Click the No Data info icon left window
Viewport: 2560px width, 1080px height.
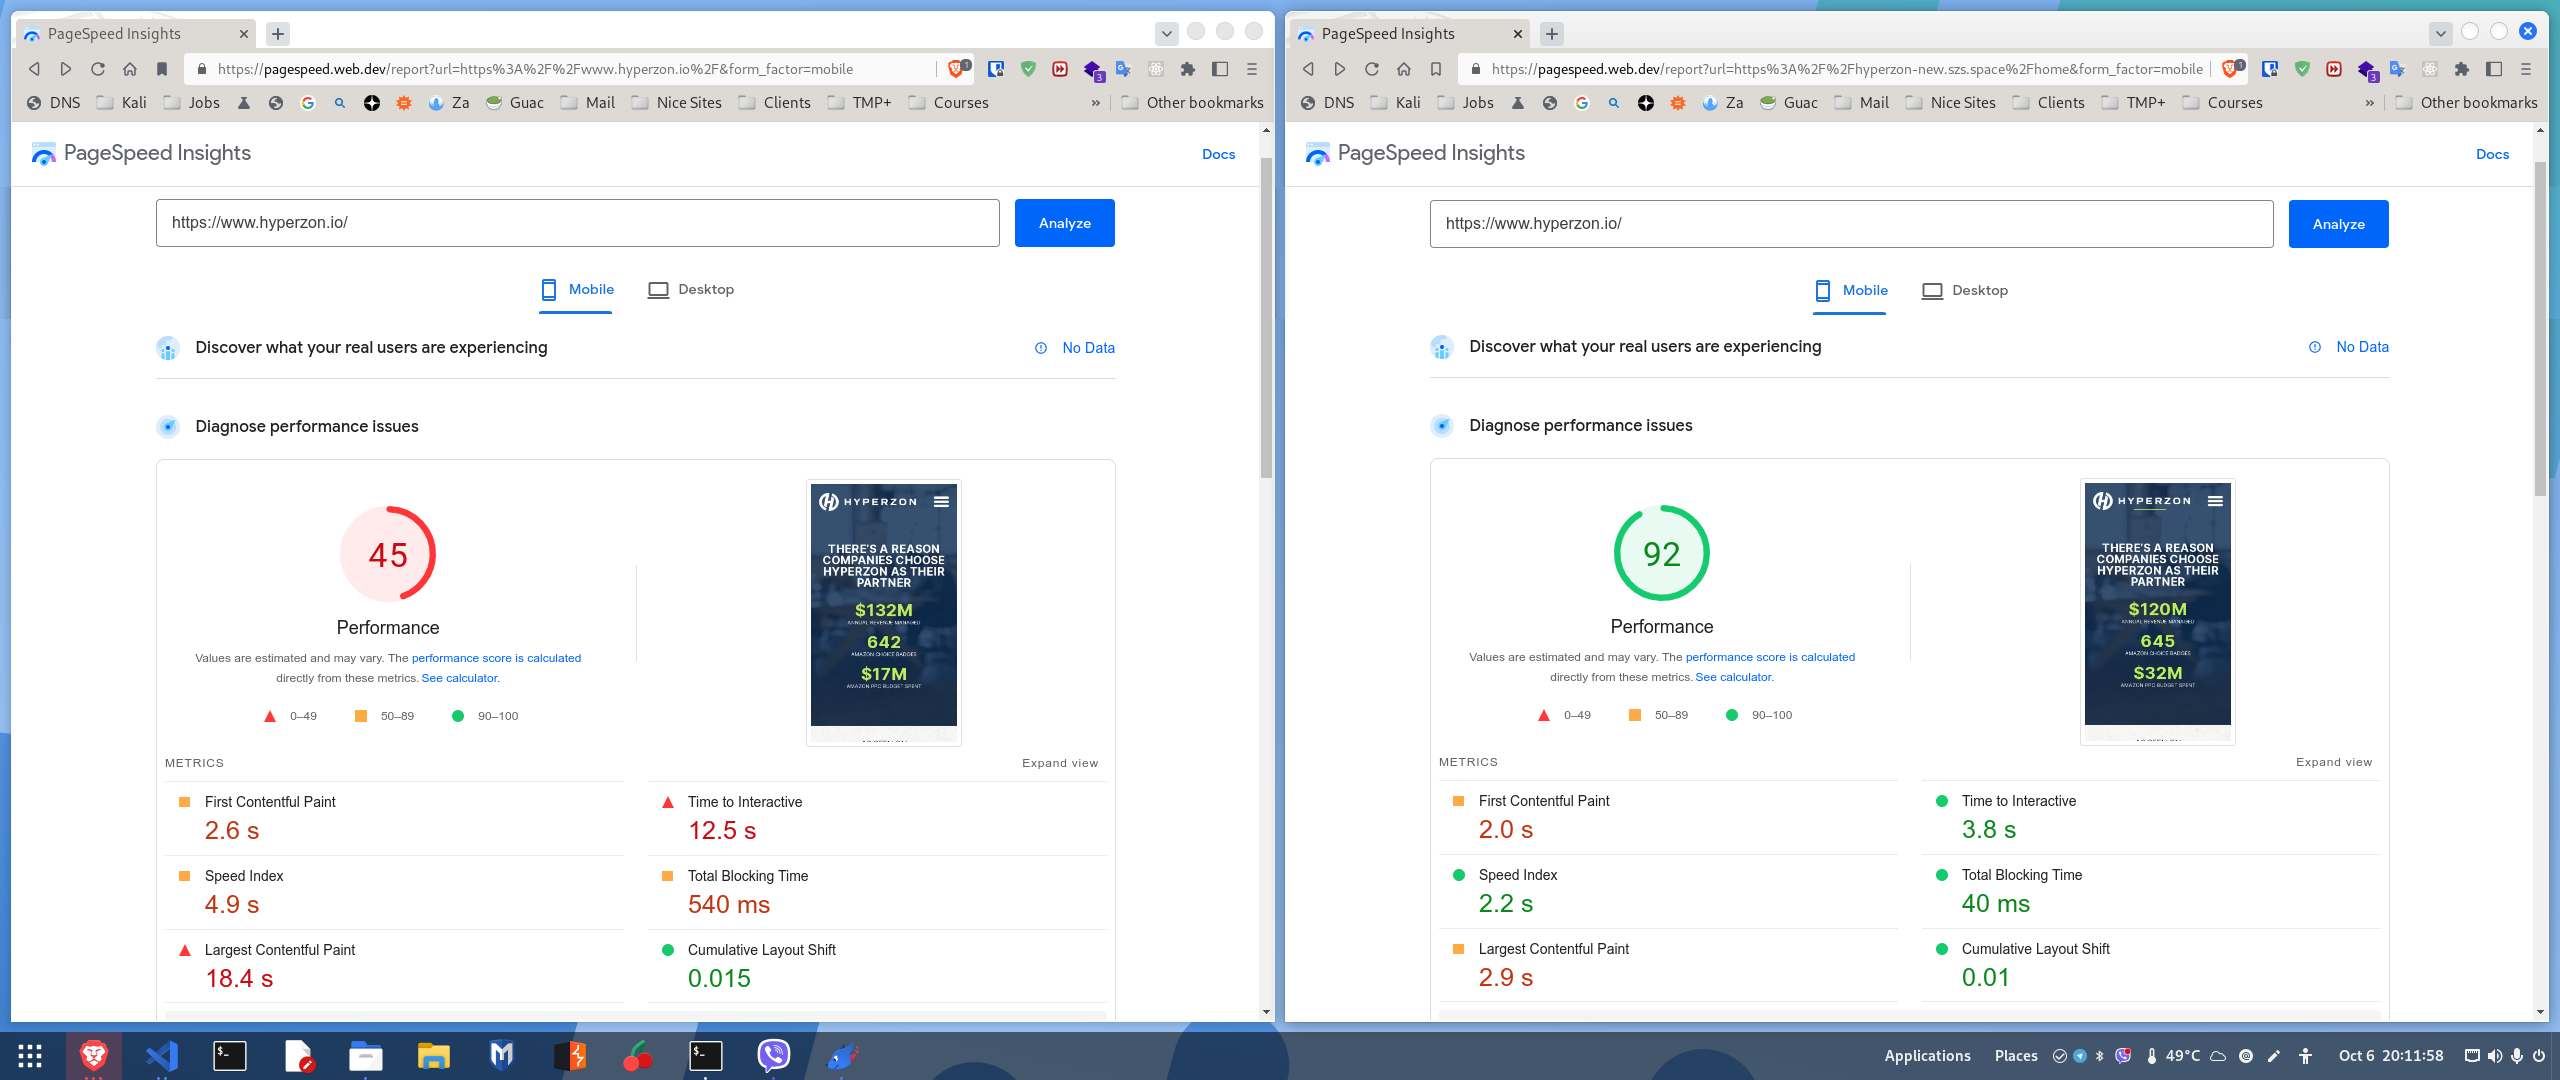(1038, 347)
